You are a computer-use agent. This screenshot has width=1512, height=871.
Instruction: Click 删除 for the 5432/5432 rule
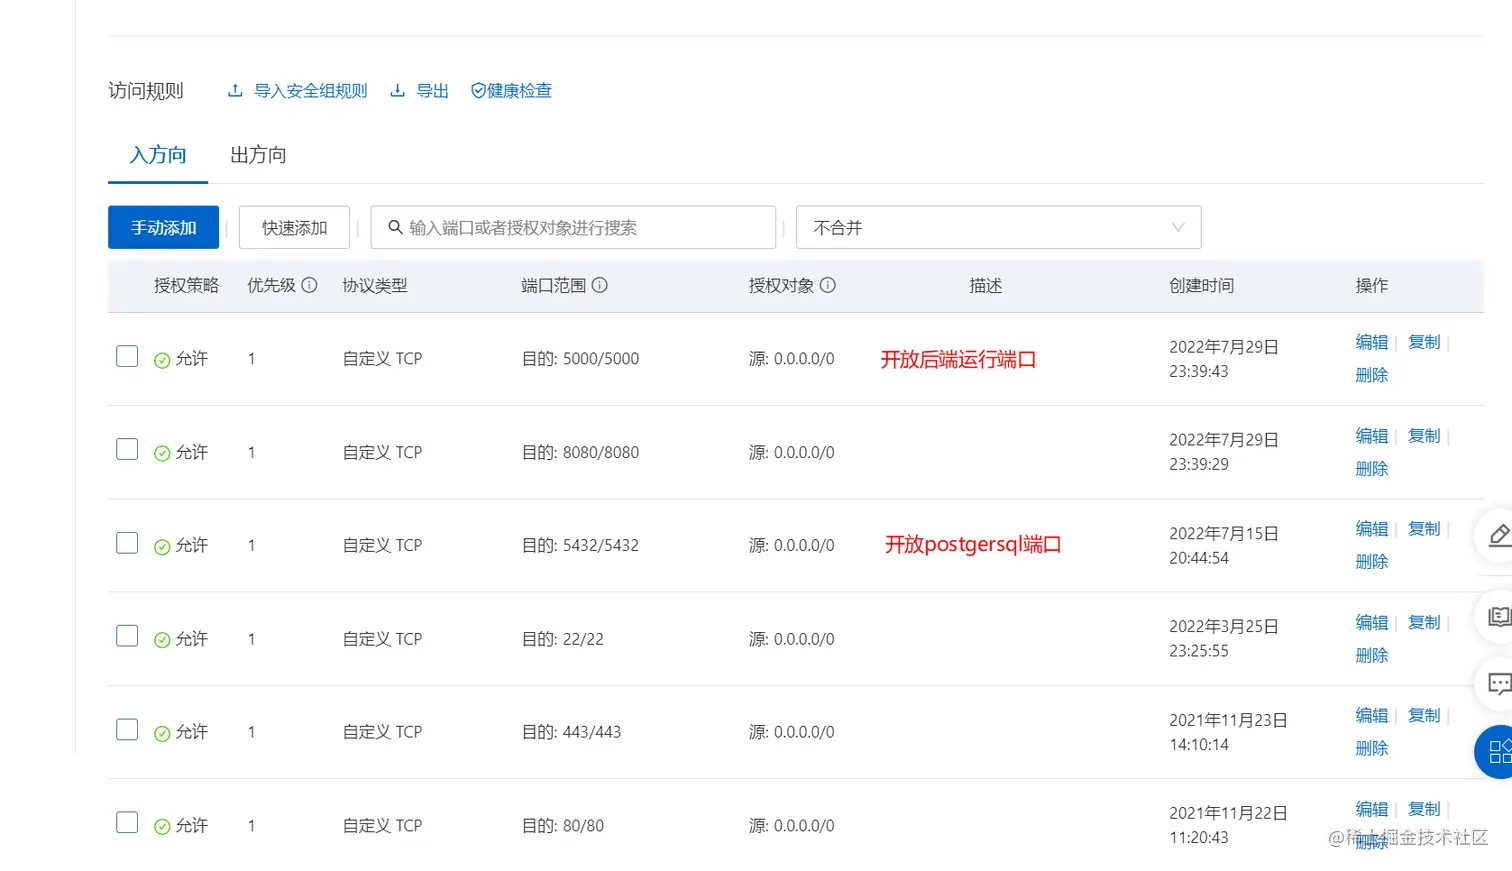coord(1372,562)
